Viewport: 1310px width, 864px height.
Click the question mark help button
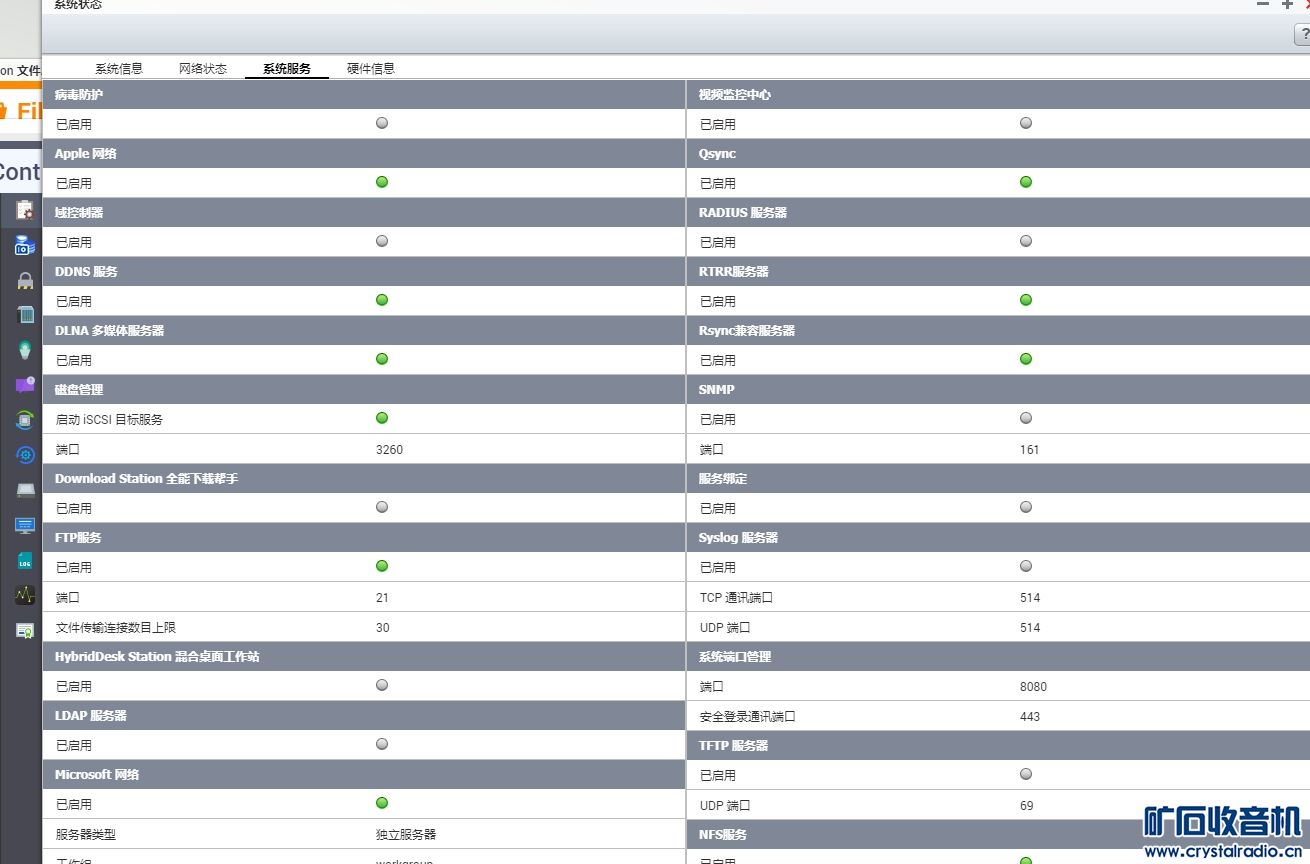[x=1302, y=35]
